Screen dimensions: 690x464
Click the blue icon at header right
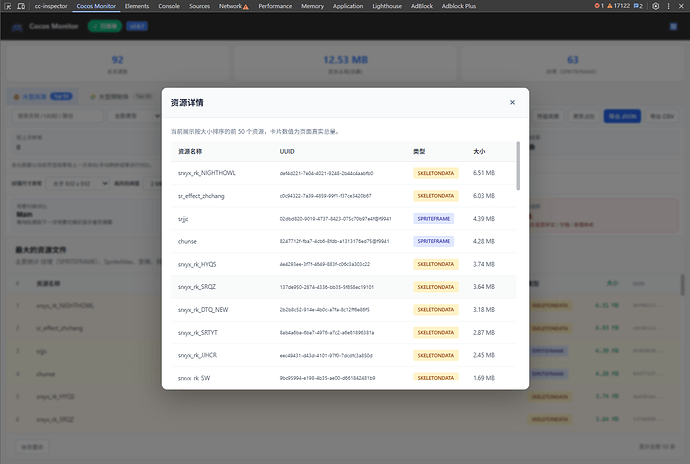(x=673, y=26)
